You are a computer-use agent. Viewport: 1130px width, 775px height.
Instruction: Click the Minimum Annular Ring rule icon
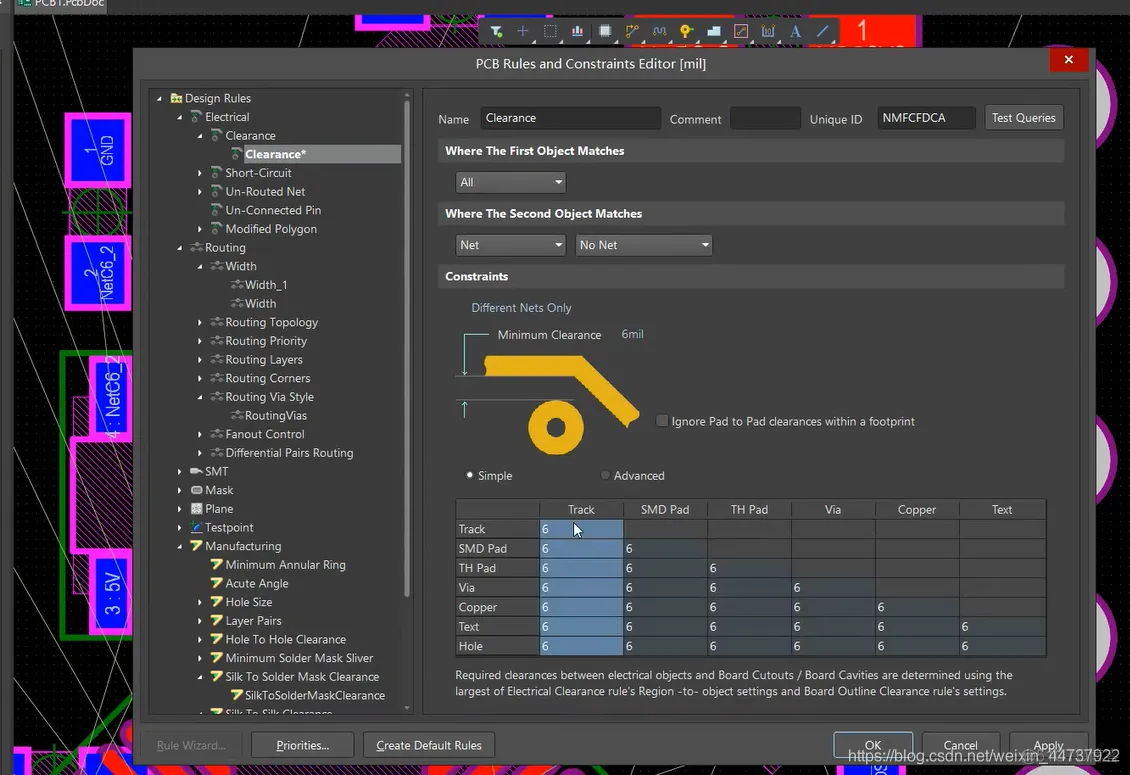(216, 564)
